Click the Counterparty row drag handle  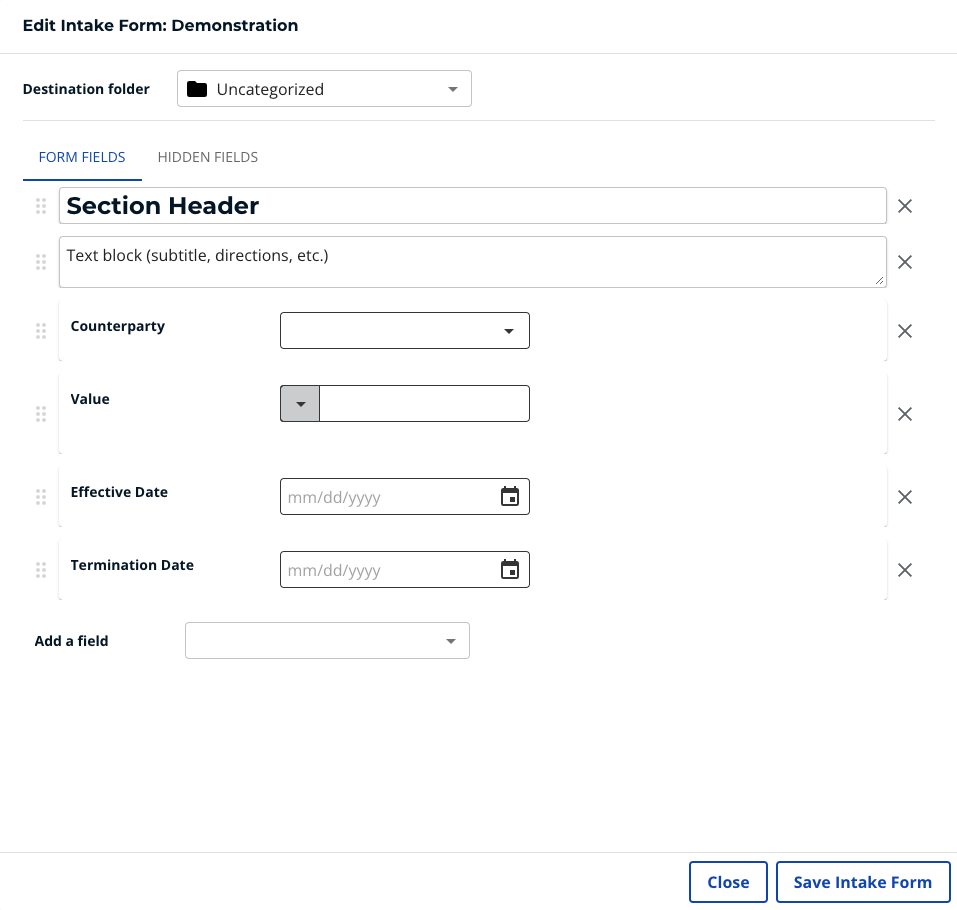[41, 330]
